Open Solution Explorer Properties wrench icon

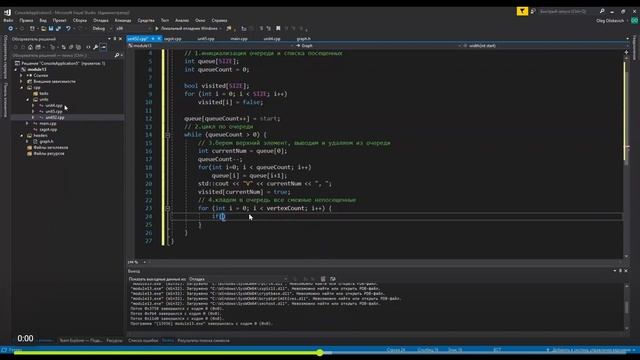[96, 47]
